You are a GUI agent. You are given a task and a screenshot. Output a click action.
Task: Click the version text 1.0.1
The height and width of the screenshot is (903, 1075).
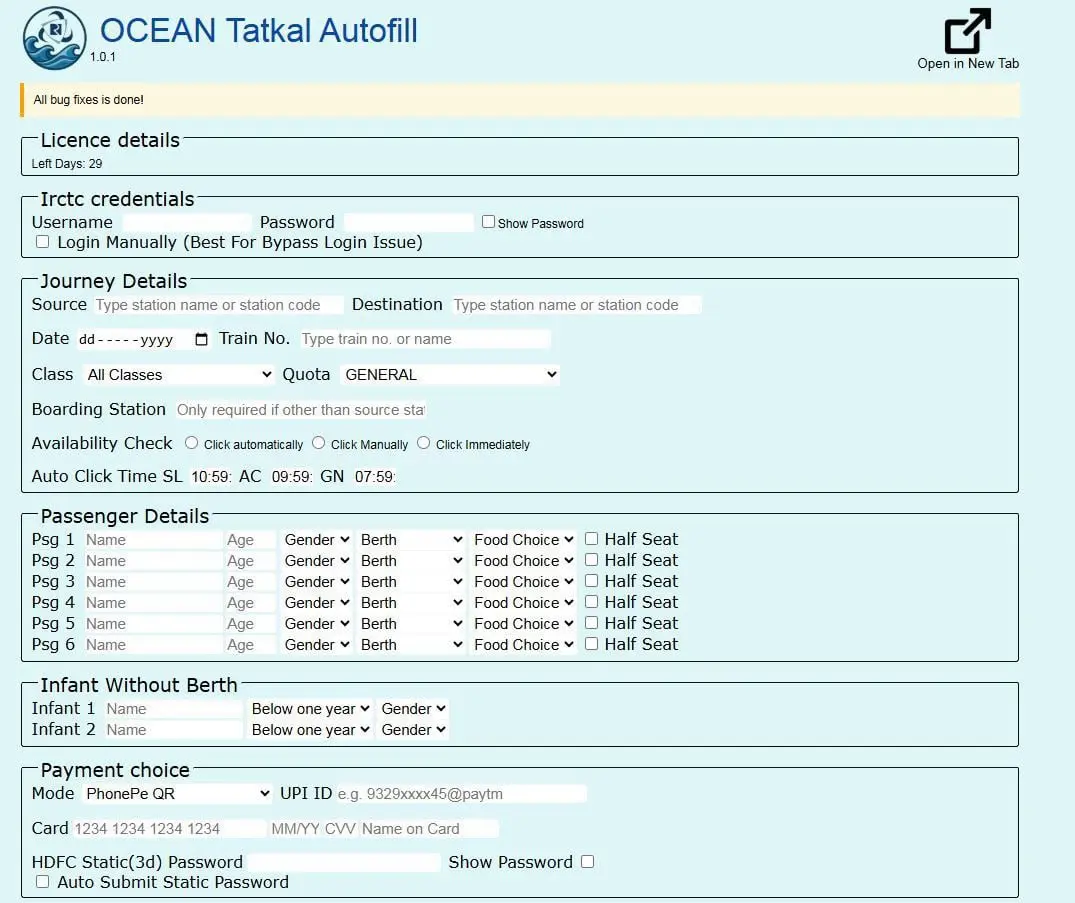pyautogui.click(x=103, y=57)
